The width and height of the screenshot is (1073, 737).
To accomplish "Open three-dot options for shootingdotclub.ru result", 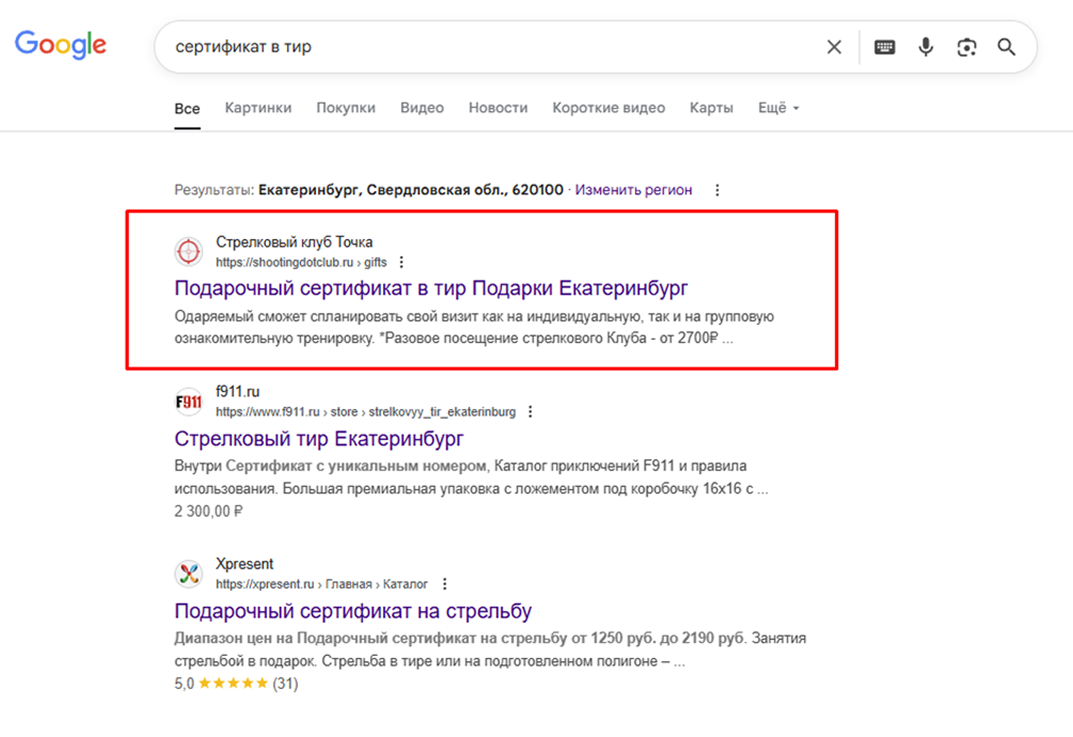I will pos(402,263).
